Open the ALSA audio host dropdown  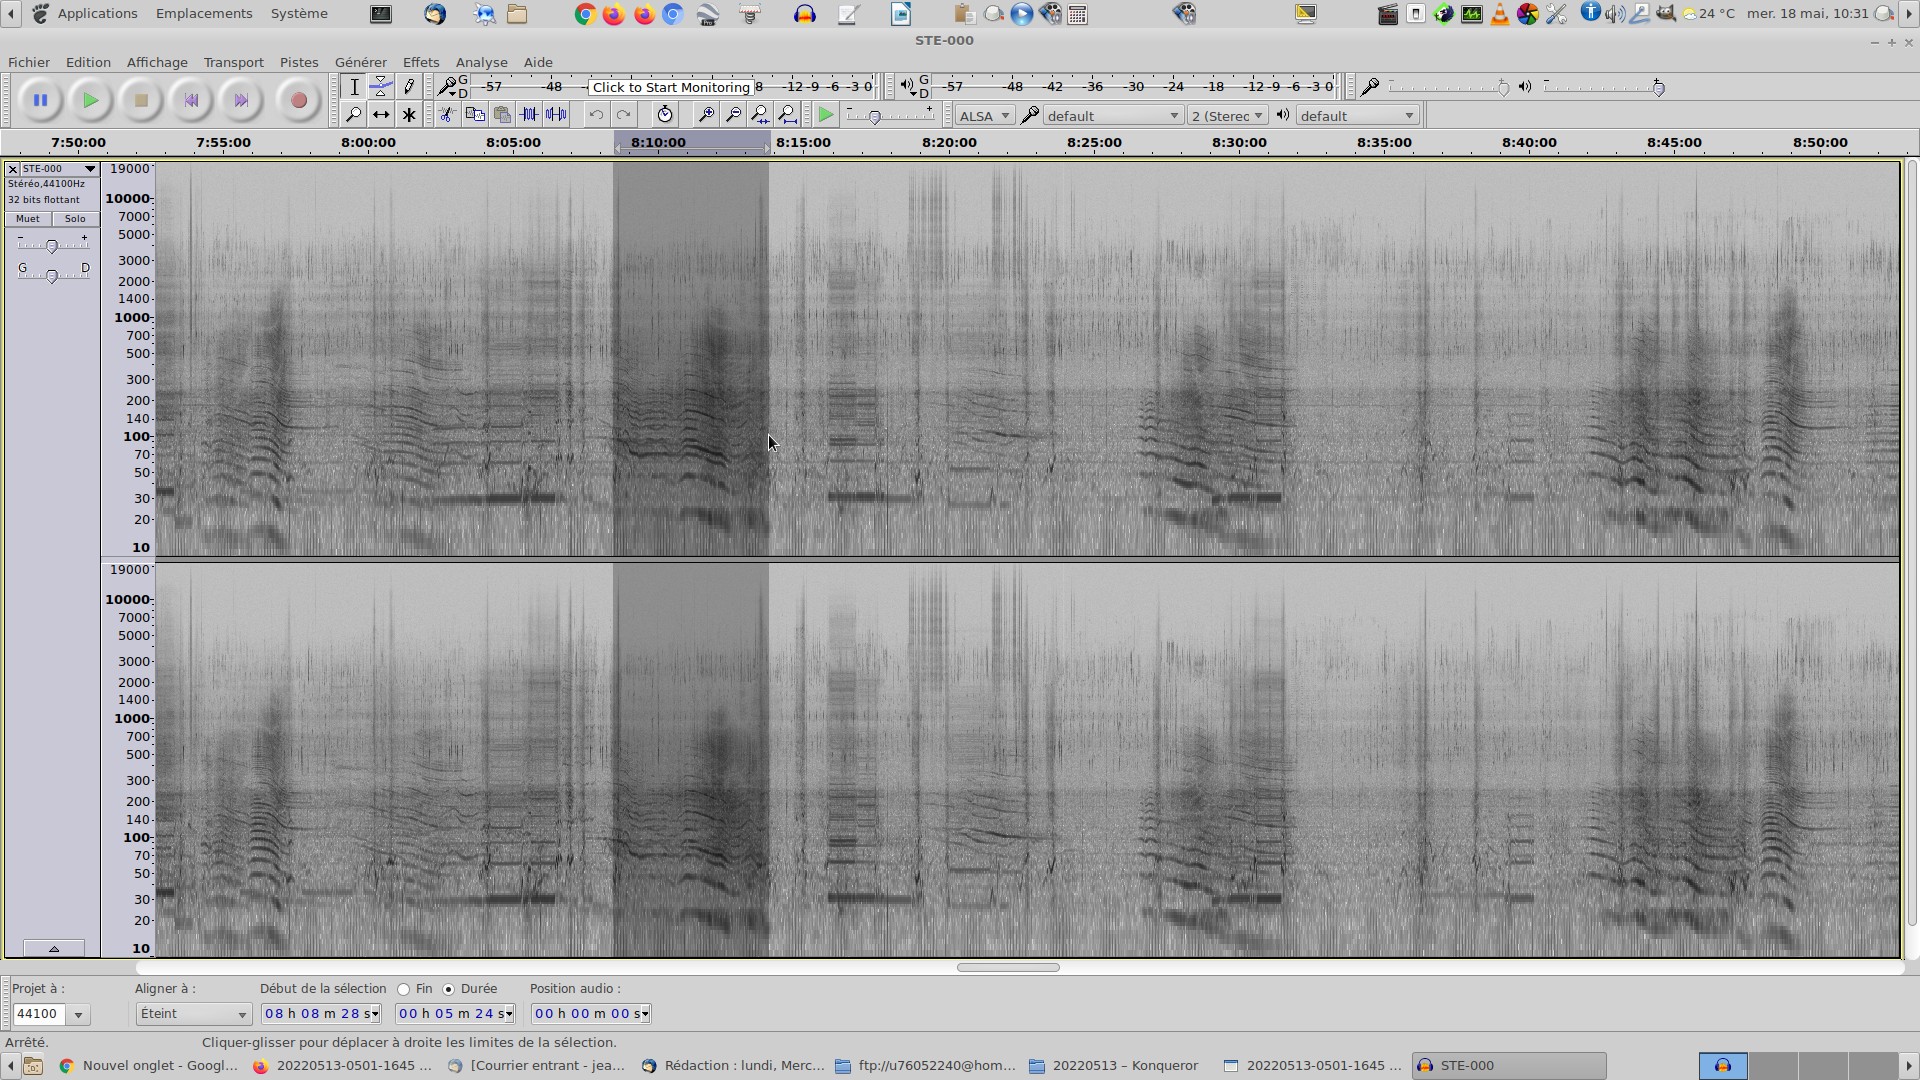[984, 116]
